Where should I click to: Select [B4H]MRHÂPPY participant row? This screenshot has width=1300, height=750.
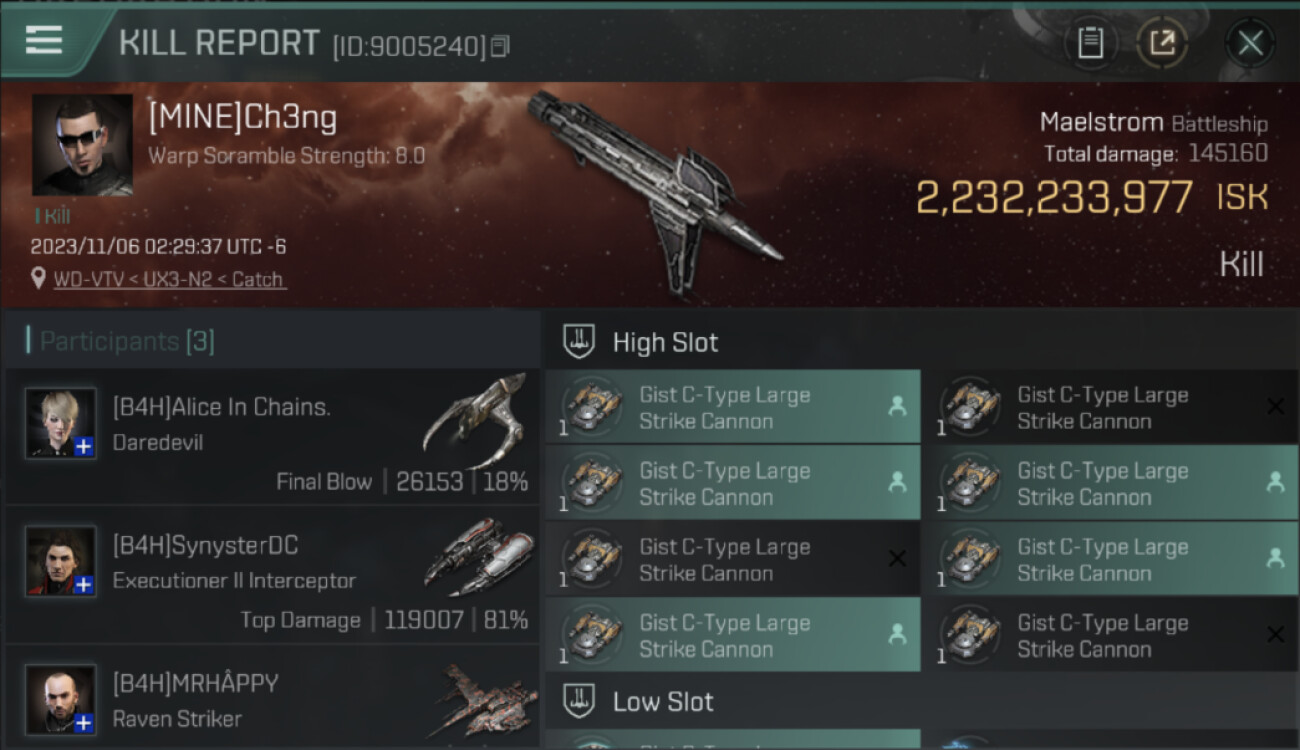click(272, 699)
